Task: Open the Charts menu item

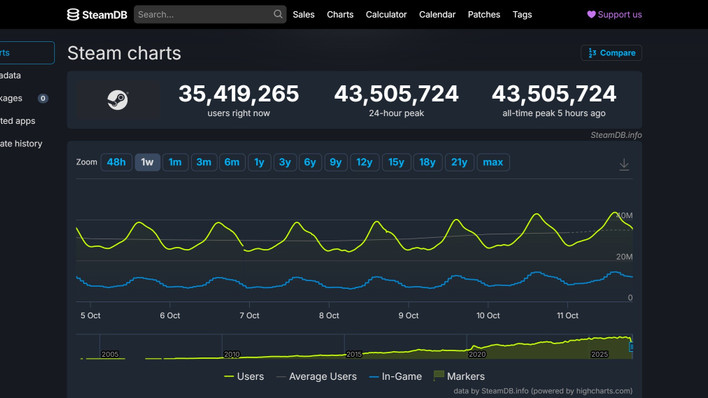Action: [x=340, y=14]
